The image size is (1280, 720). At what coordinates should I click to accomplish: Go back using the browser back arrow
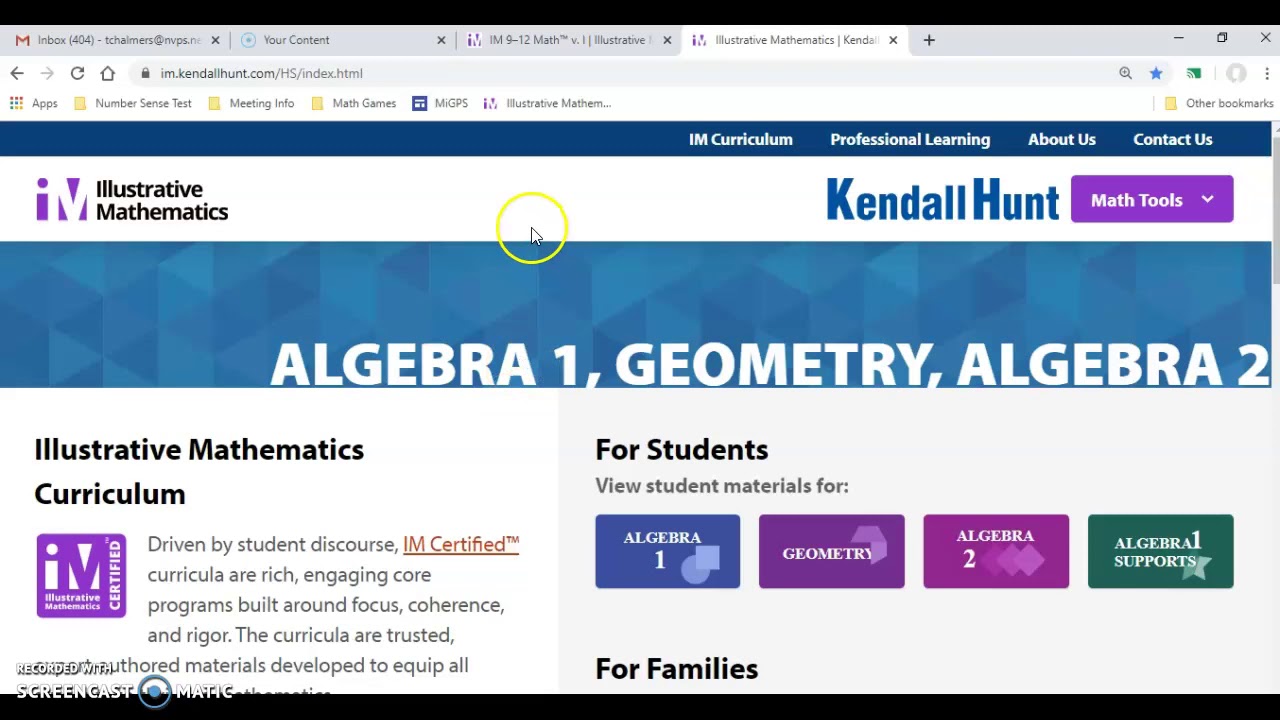pyautogui.click(x=17, y=73)
